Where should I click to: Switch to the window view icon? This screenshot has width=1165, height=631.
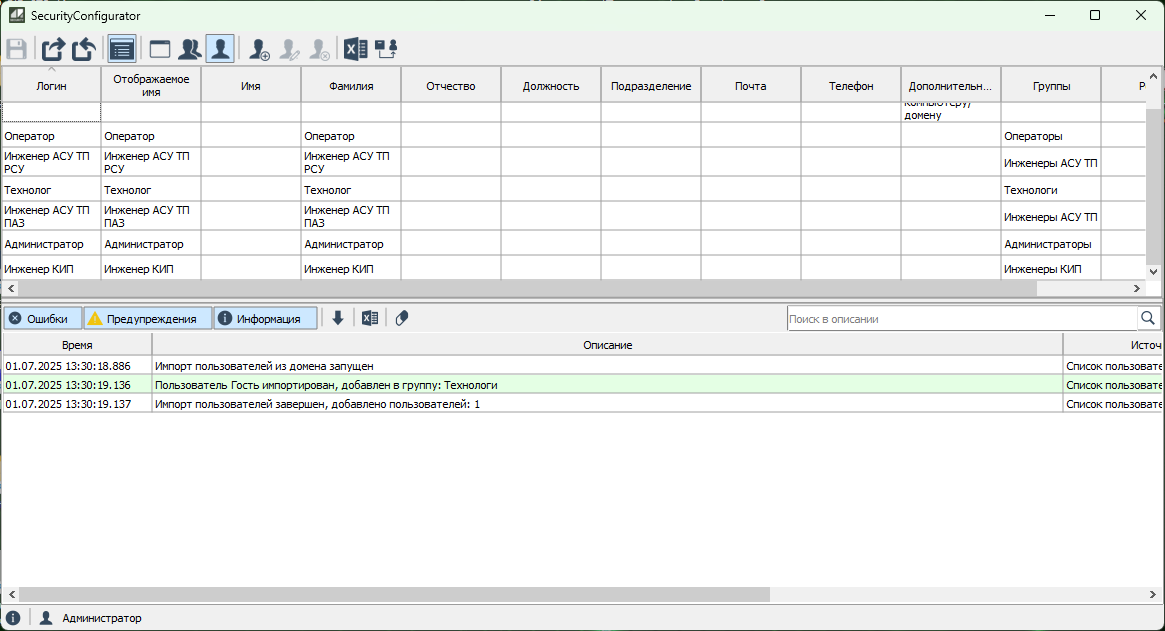tap(160, 48)
